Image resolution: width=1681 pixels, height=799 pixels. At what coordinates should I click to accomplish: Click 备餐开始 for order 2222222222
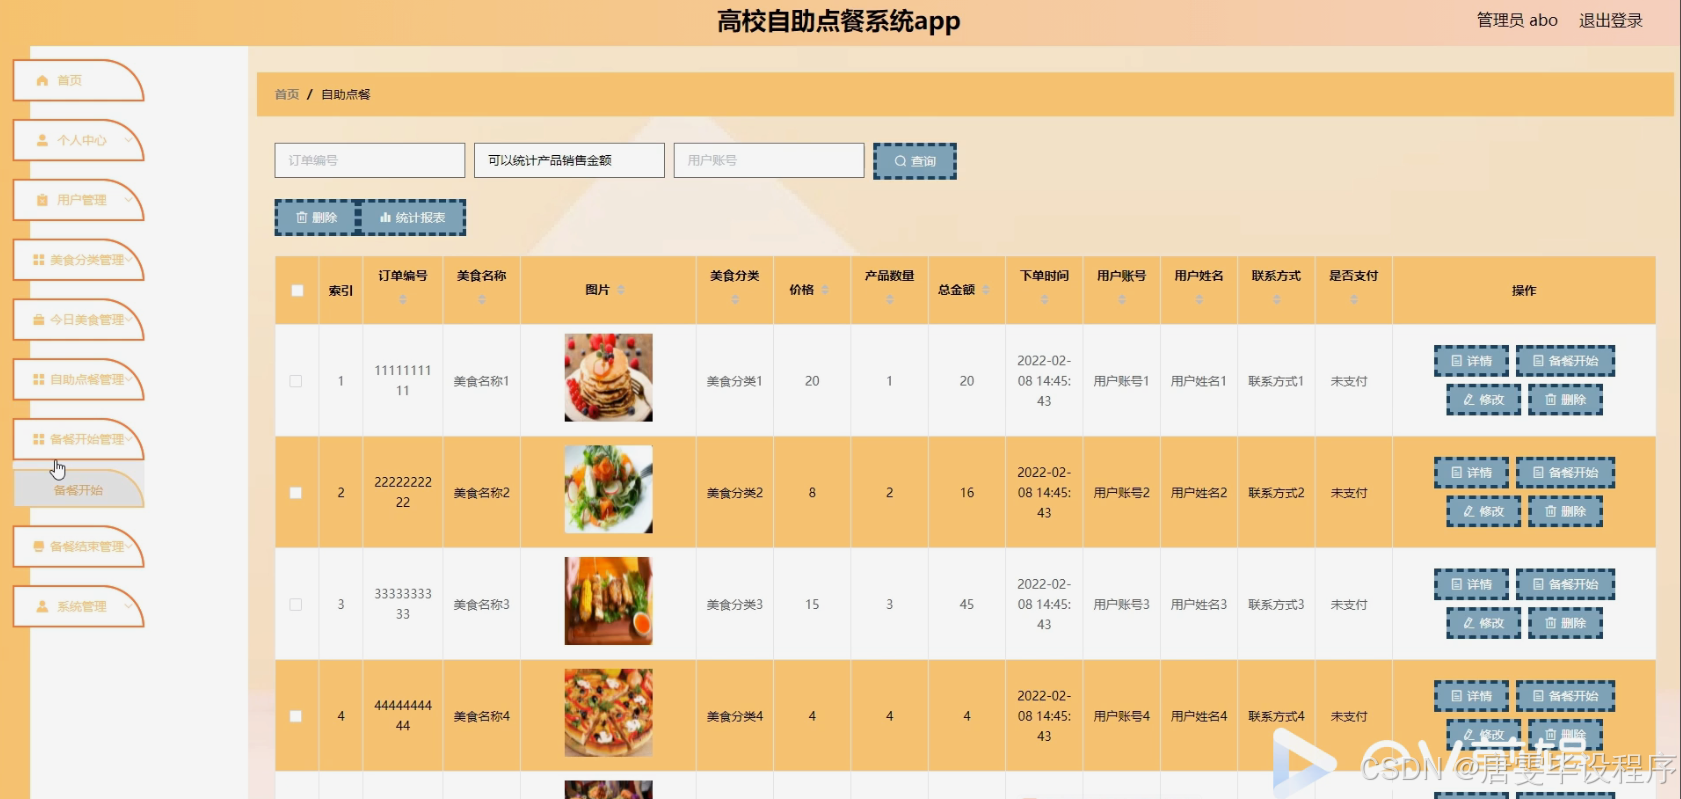point(1565,473)
